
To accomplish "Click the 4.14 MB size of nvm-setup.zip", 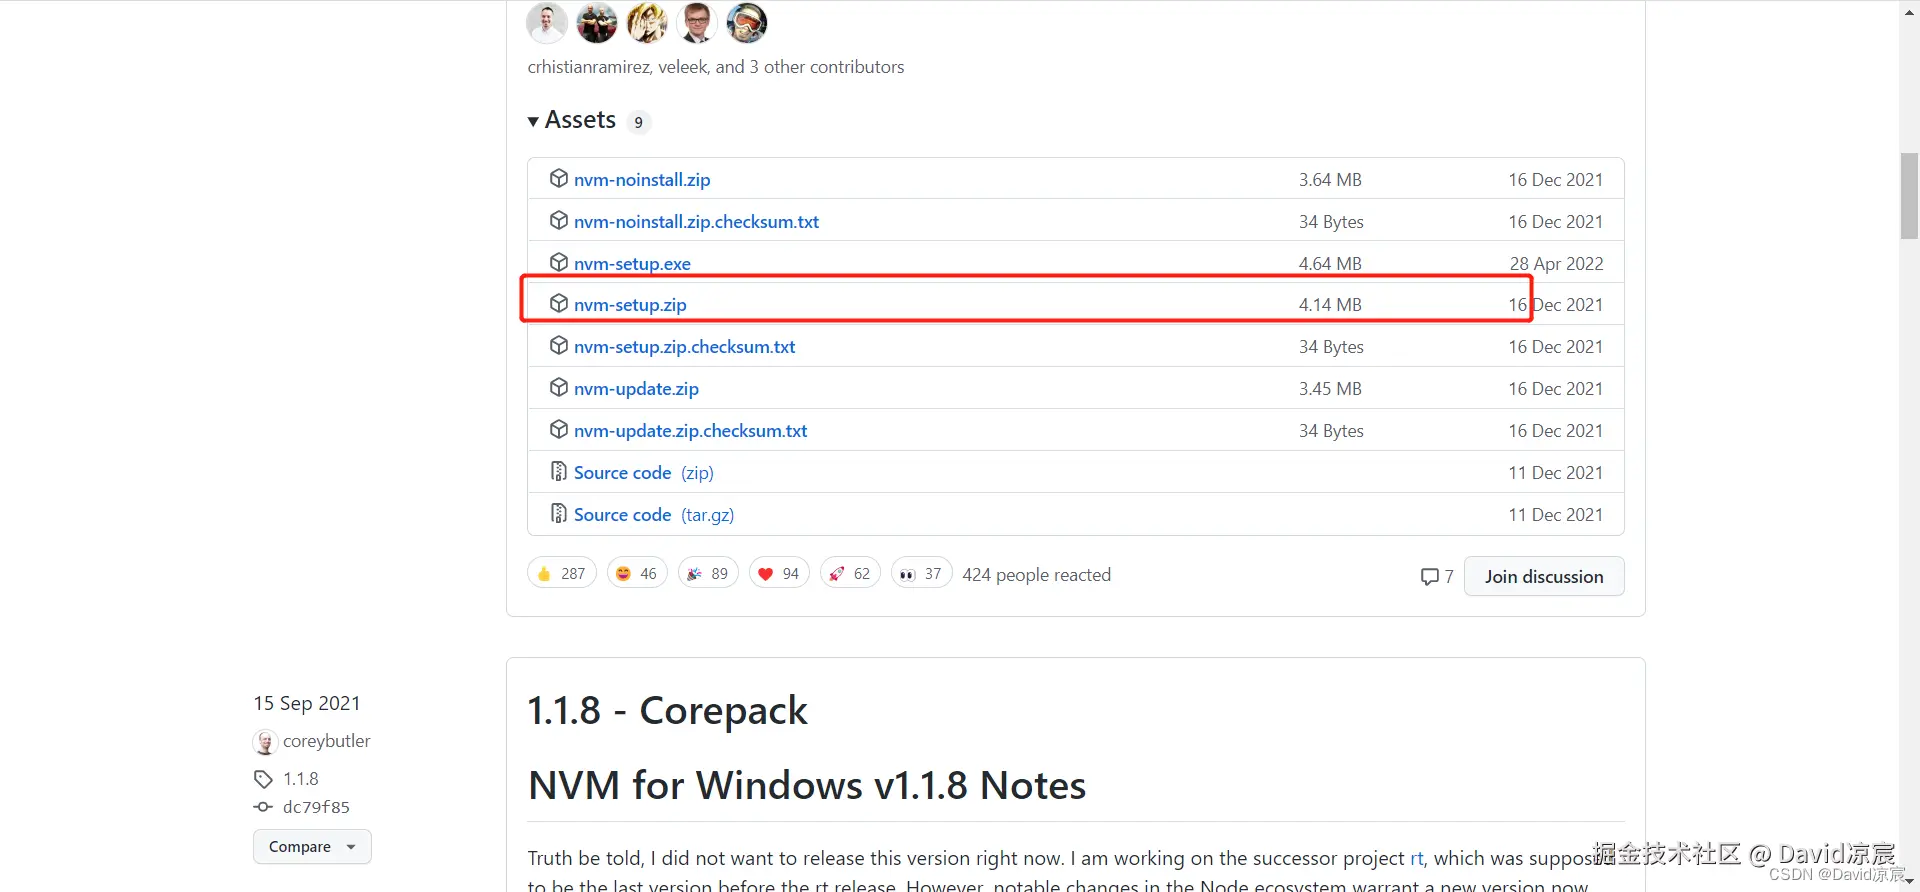I will pos(1330,305).
